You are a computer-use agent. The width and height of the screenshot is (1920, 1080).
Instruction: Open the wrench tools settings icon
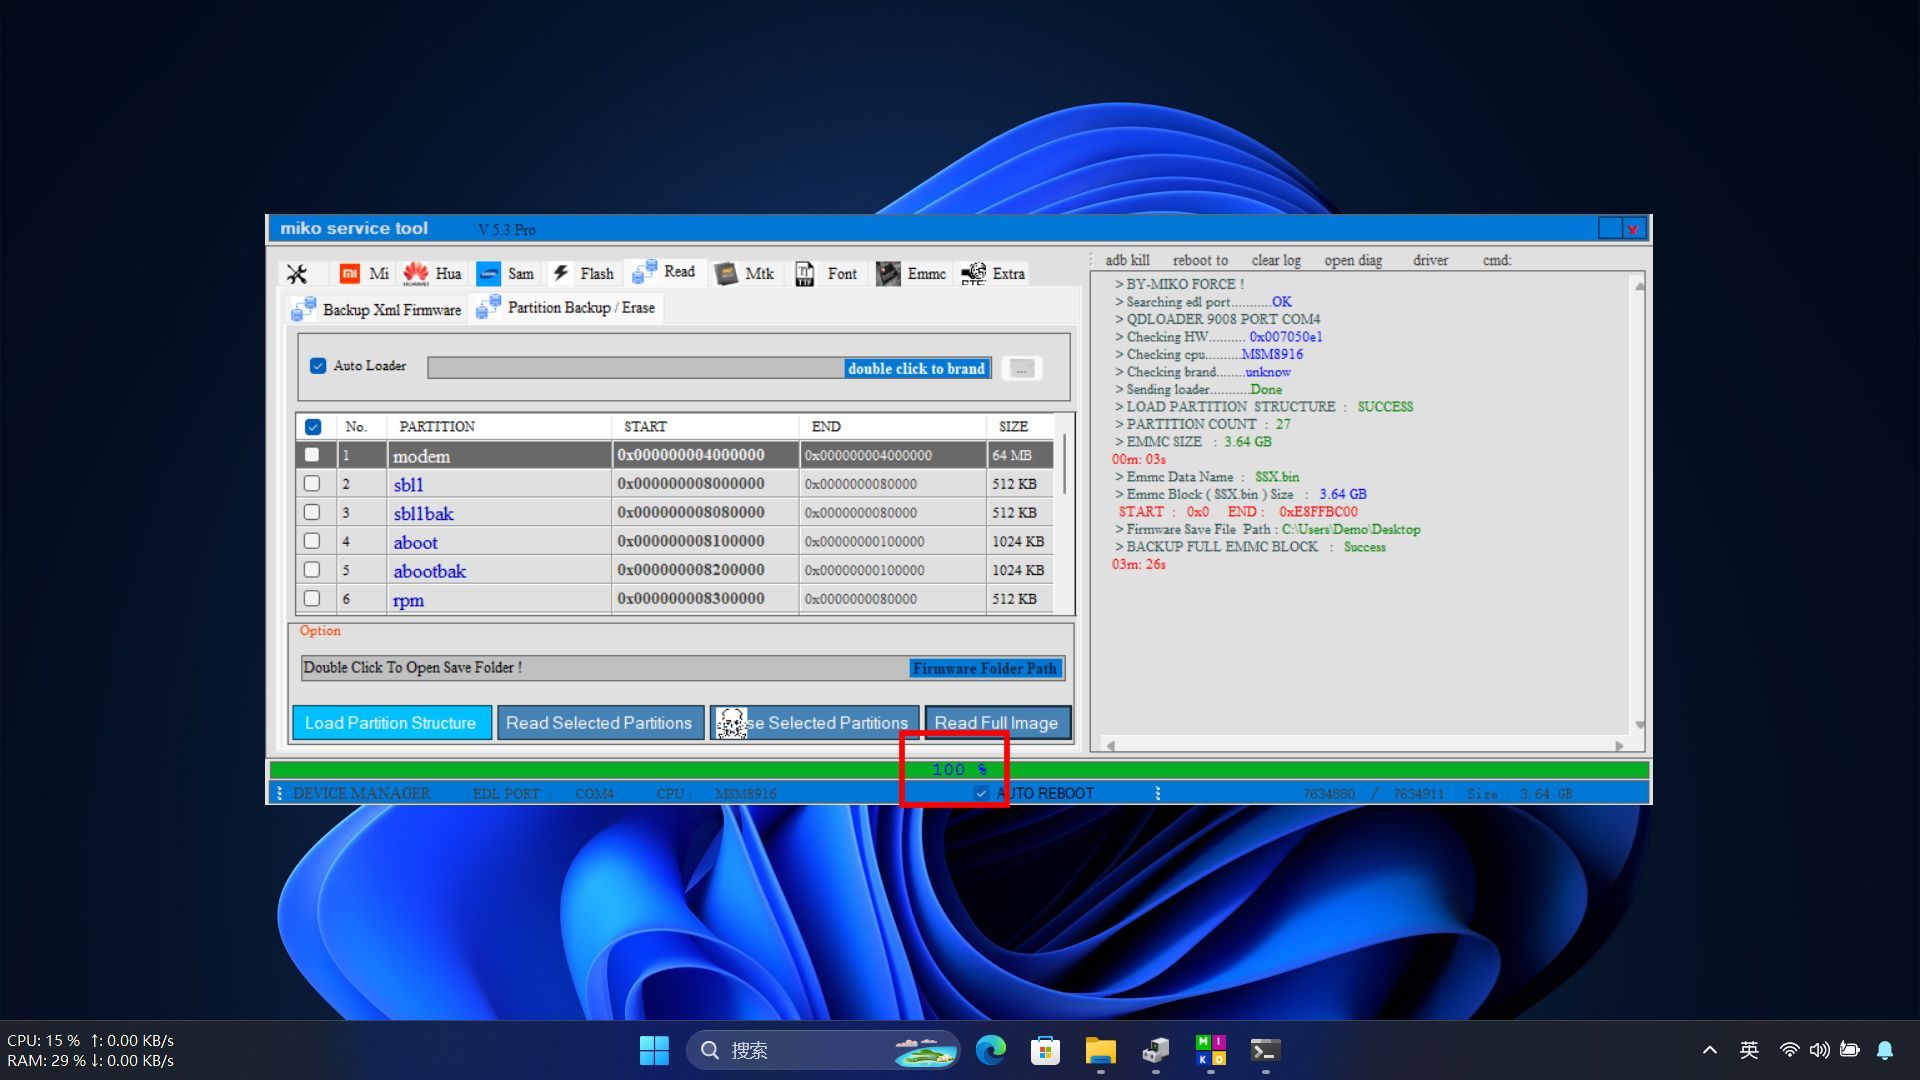(x=297, y=274)
